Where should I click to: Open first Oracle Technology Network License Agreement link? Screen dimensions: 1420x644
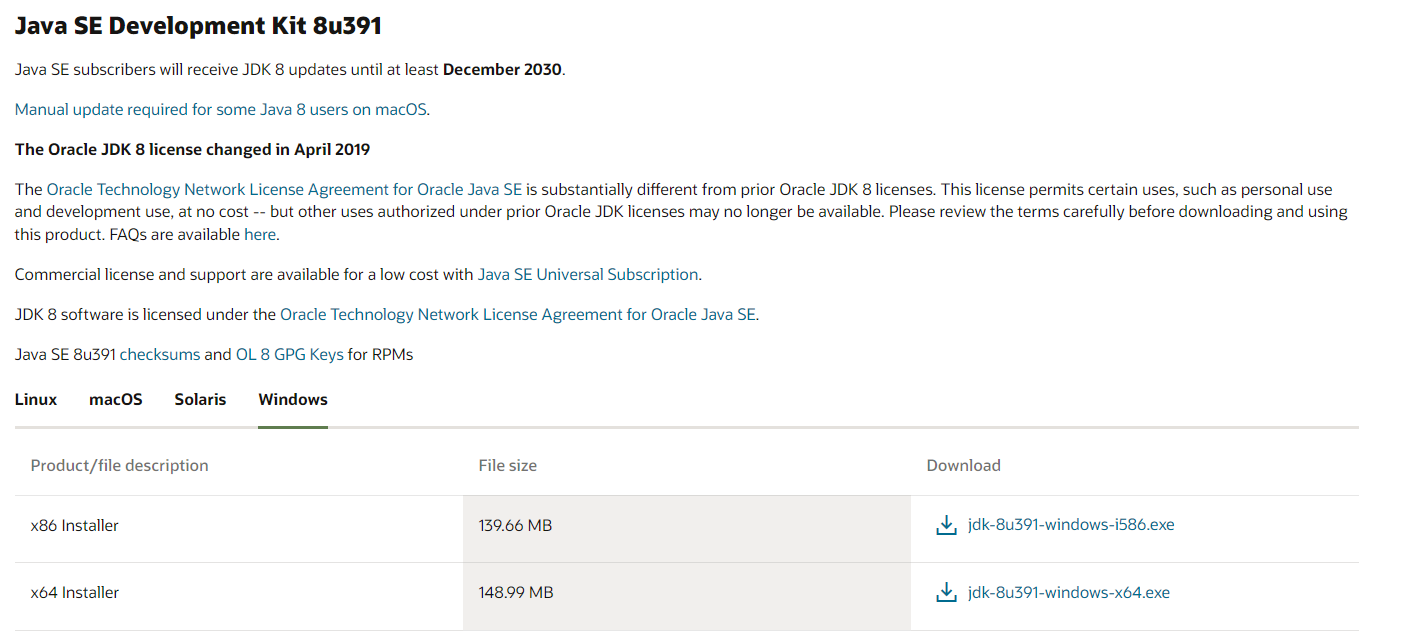285,189
